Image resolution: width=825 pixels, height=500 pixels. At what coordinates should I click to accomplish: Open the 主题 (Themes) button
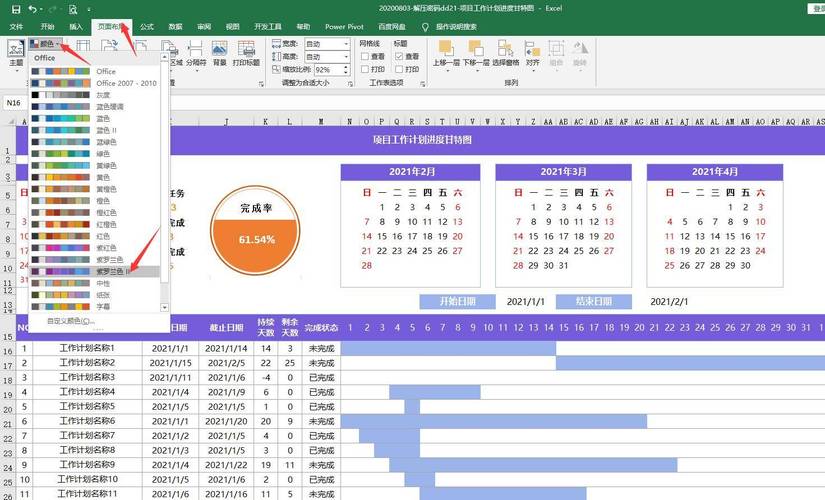16,54
